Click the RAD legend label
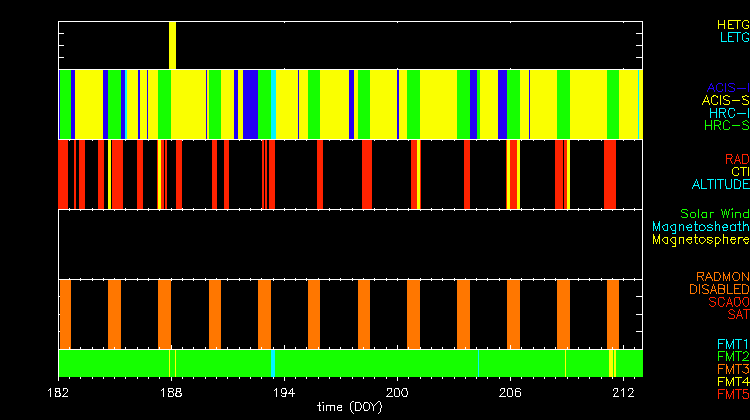 (736, 159)
